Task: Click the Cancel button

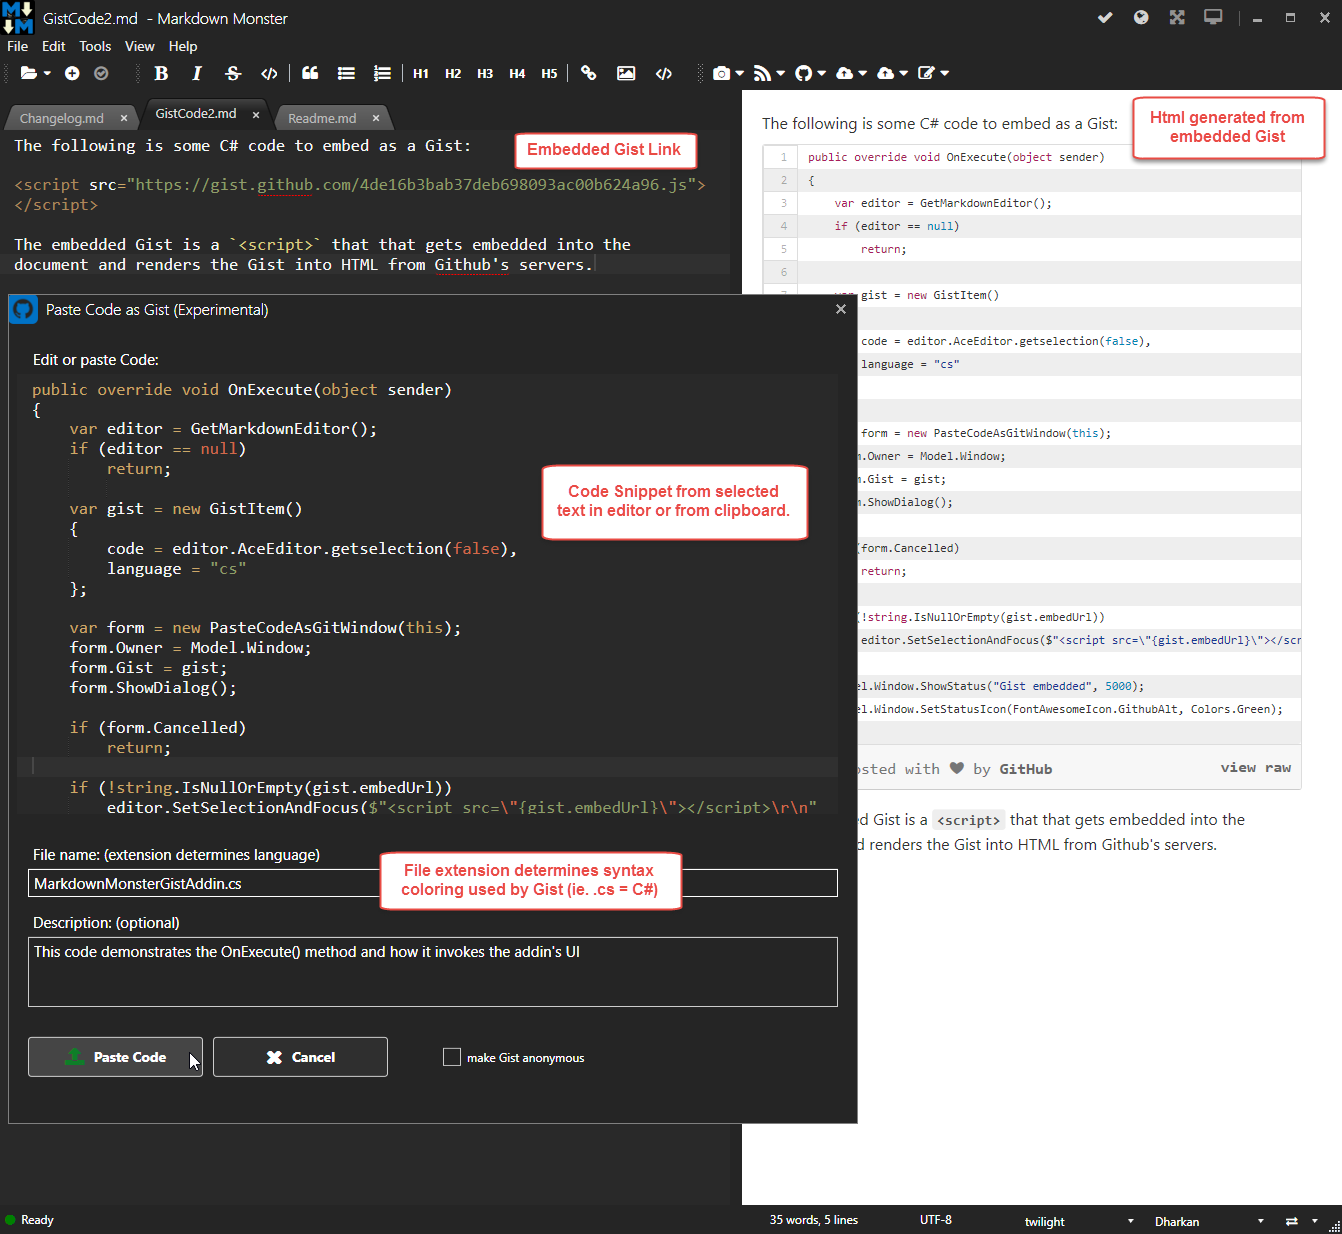Action: pos(300,1057)
